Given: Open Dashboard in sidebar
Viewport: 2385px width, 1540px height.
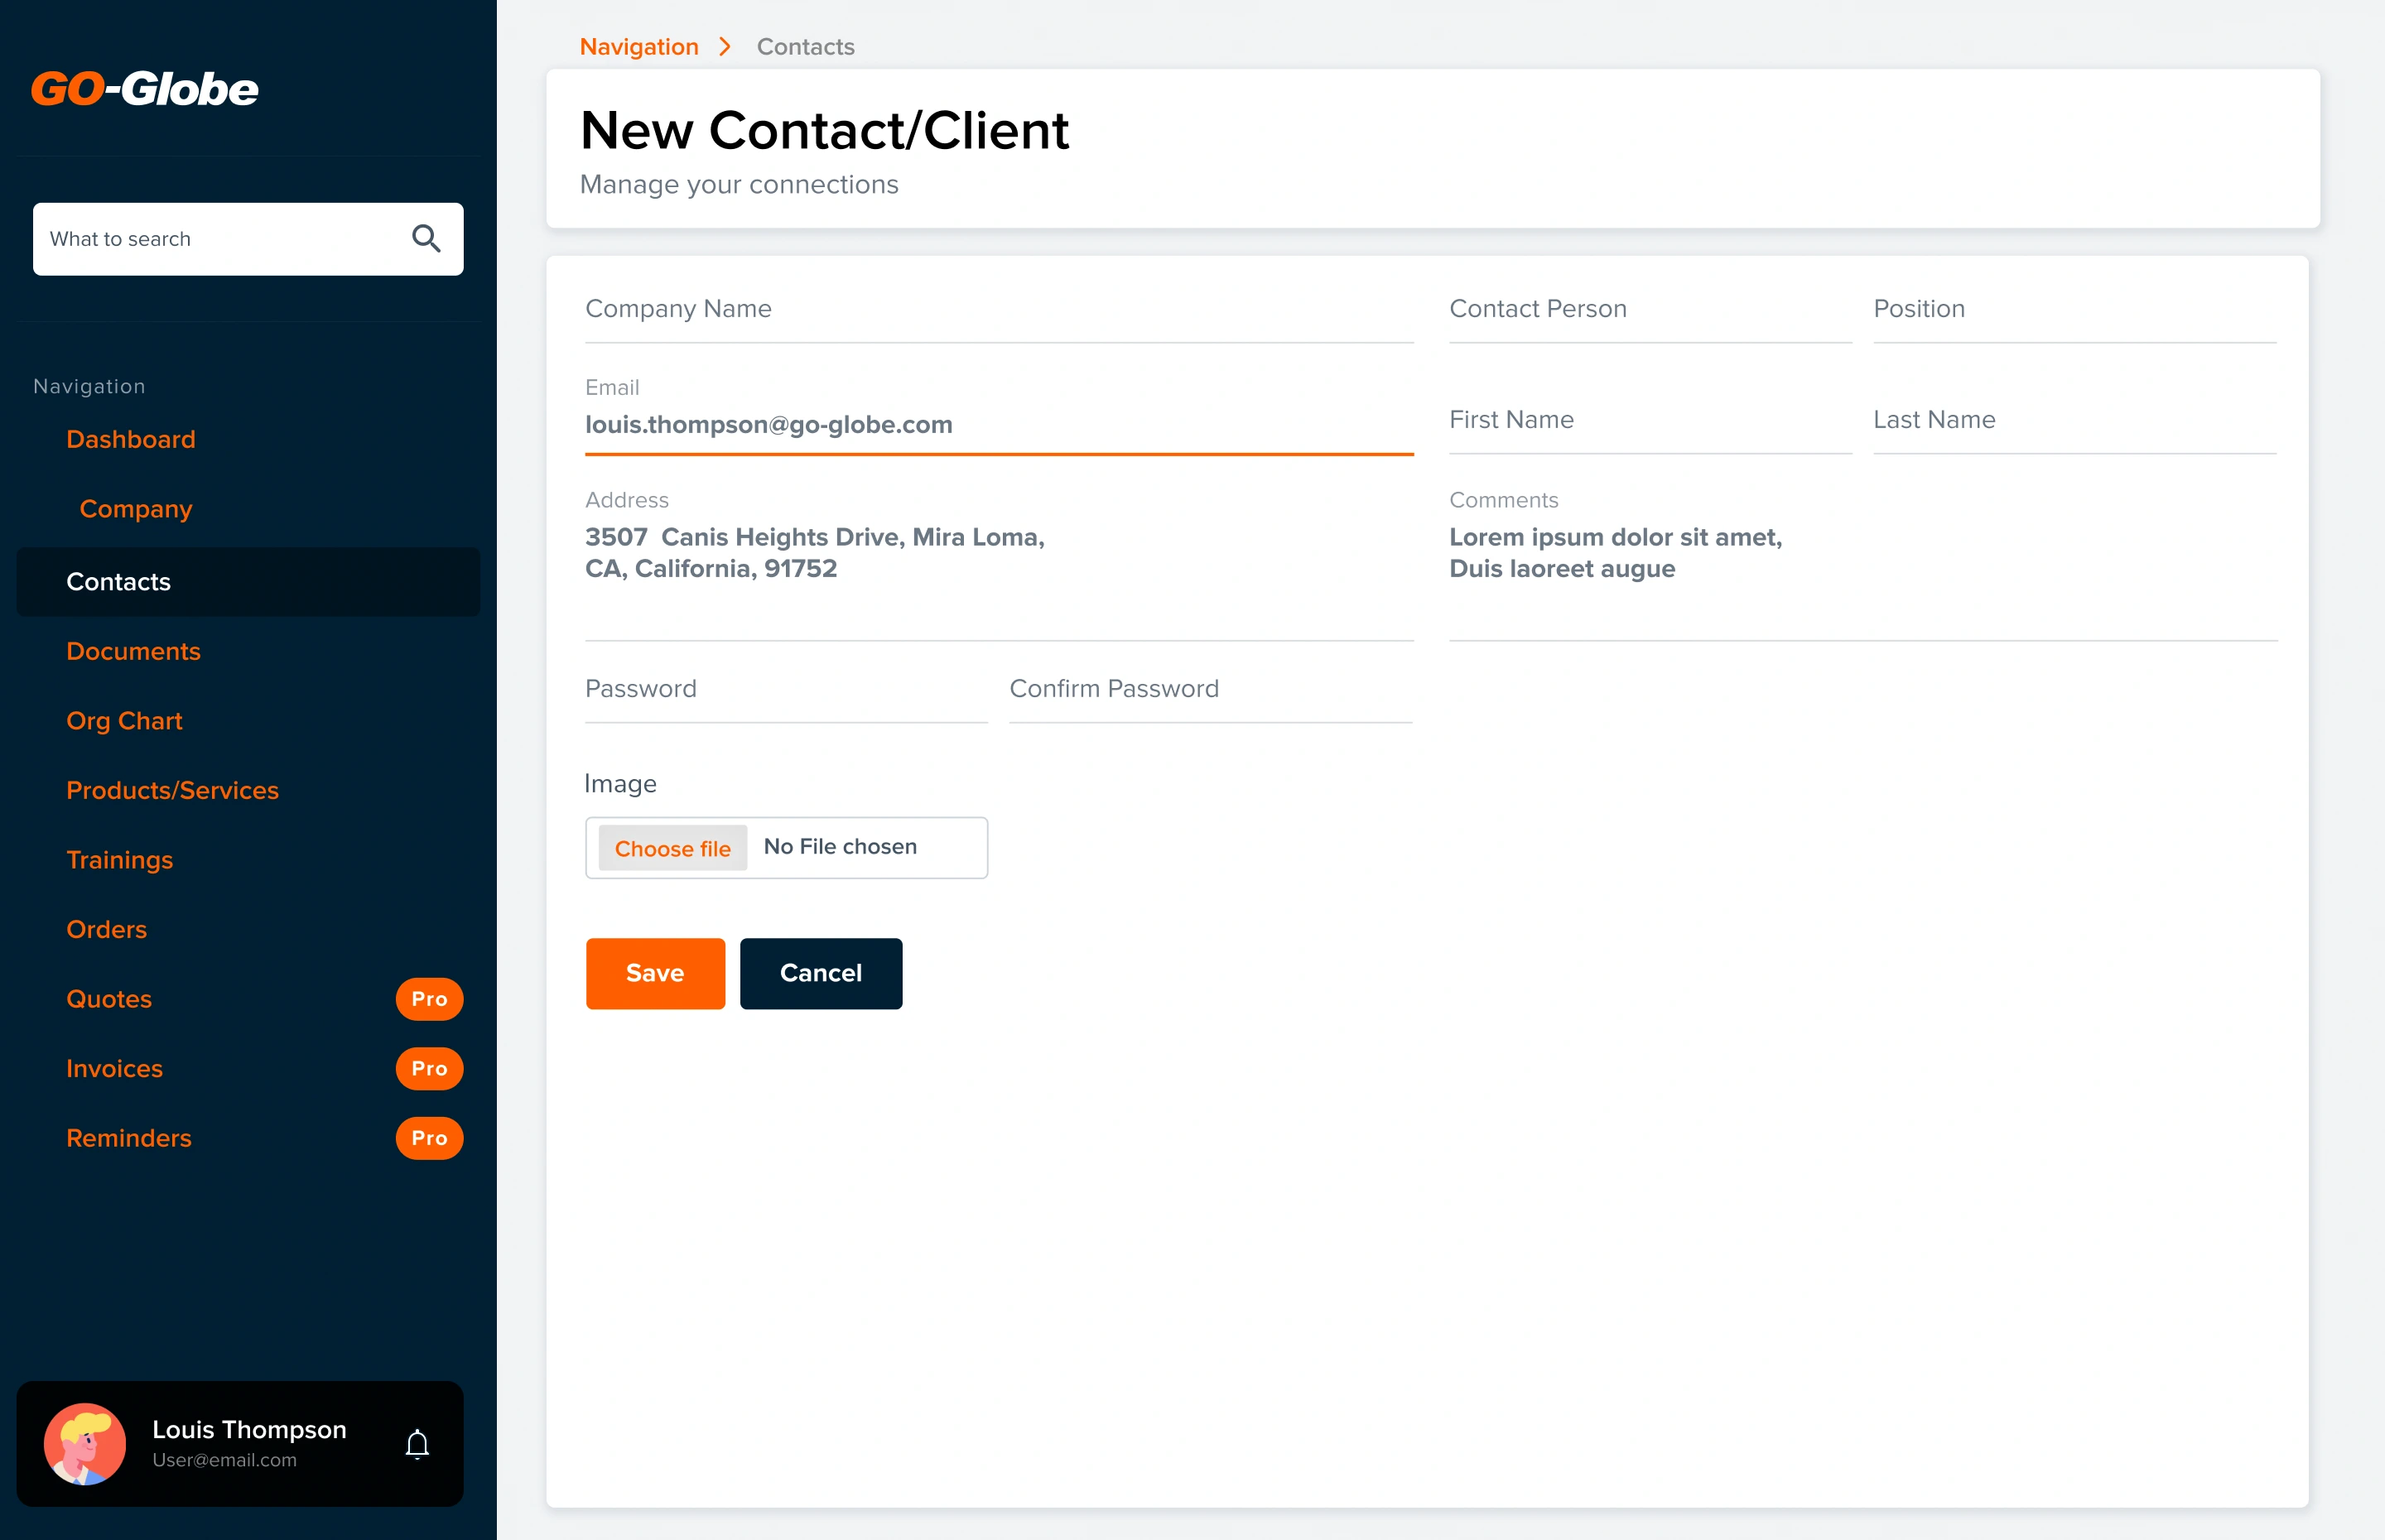Looking at the screenshot, I should (130, 439).
